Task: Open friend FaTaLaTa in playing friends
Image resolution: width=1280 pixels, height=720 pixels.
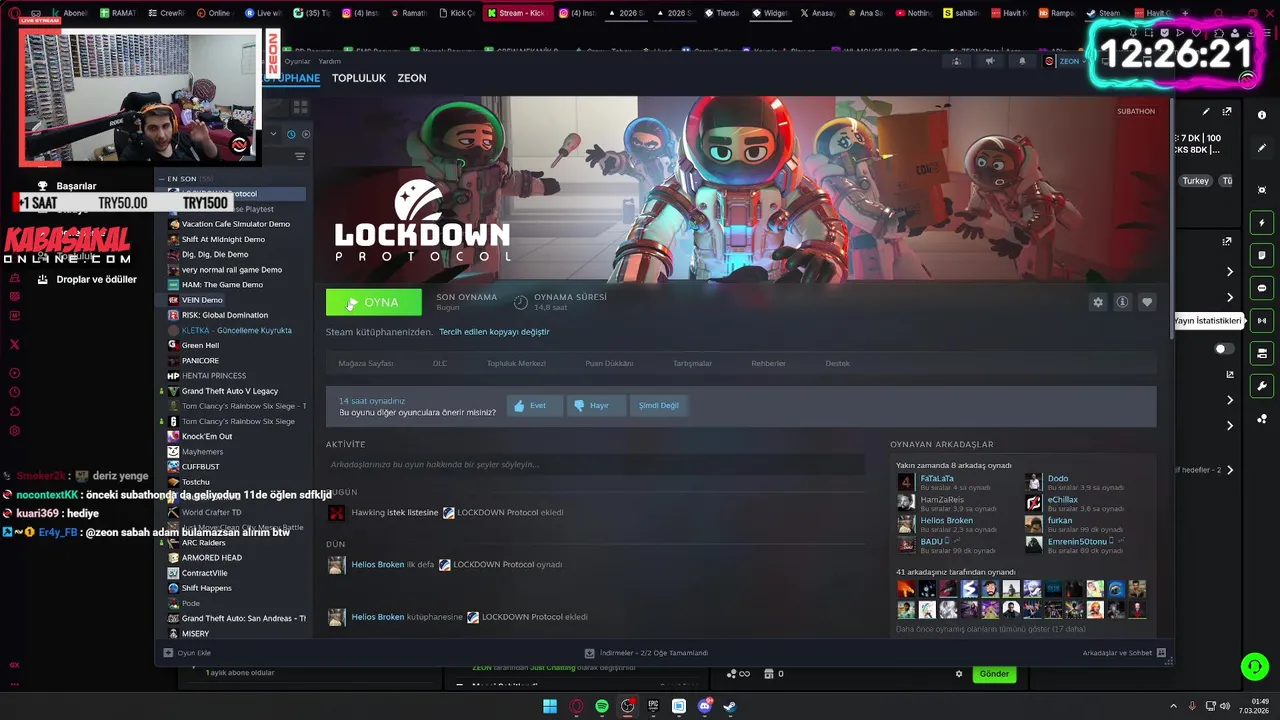Action: (x=937, y=479)
